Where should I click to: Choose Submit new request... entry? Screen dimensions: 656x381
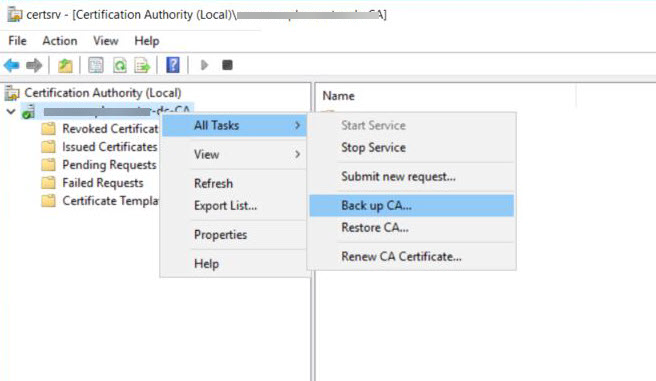coord(398,176)
